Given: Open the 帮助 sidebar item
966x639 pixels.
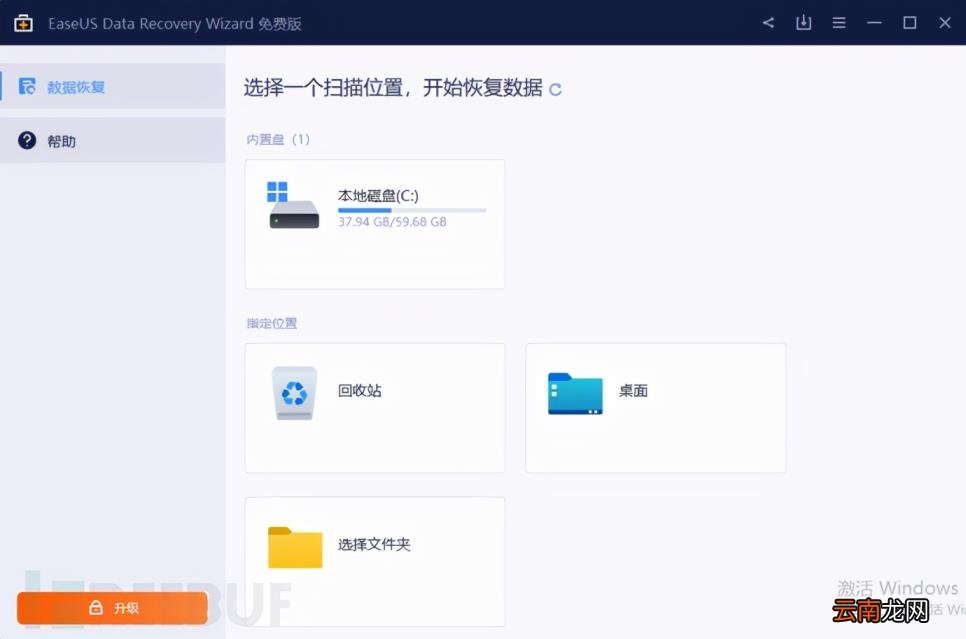Looking at the screenshot, I should 113,140.
